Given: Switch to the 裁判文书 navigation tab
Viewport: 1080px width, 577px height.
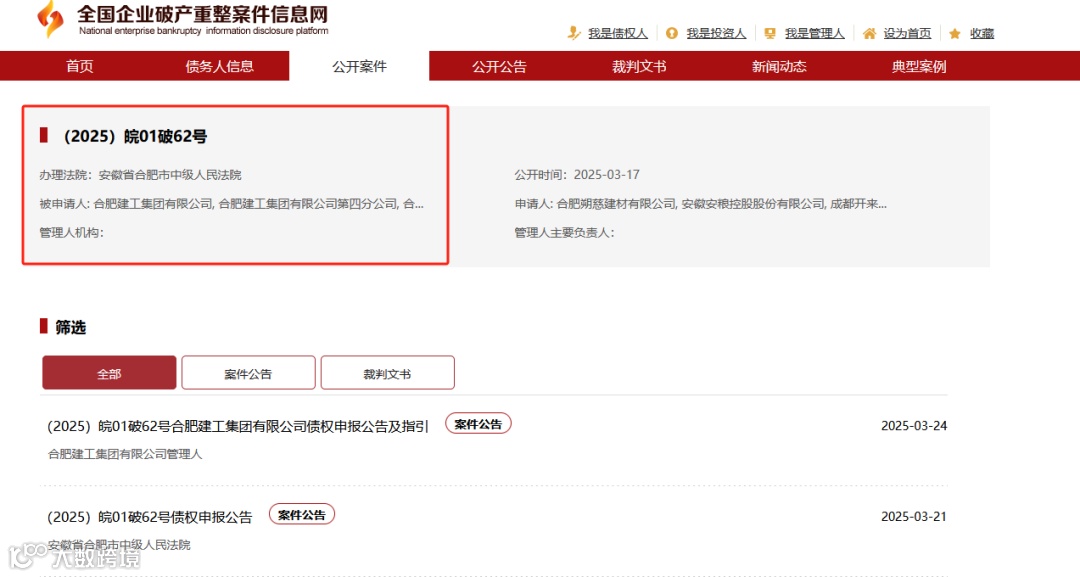Looking at the screenshot, I should [639, 66].
